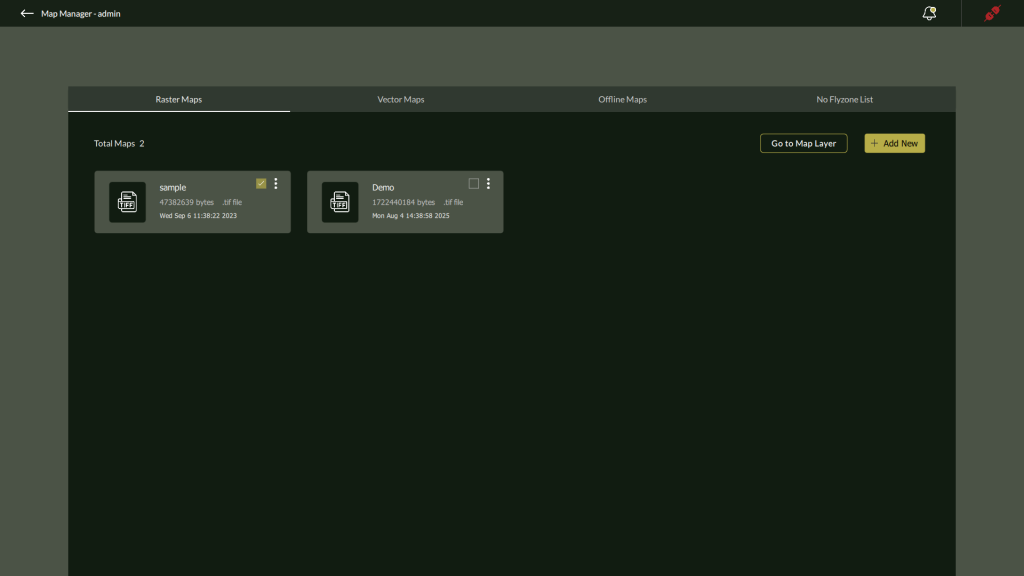Uncheck the sample map checkbox
1024x576 pixels.
point(261,184)
